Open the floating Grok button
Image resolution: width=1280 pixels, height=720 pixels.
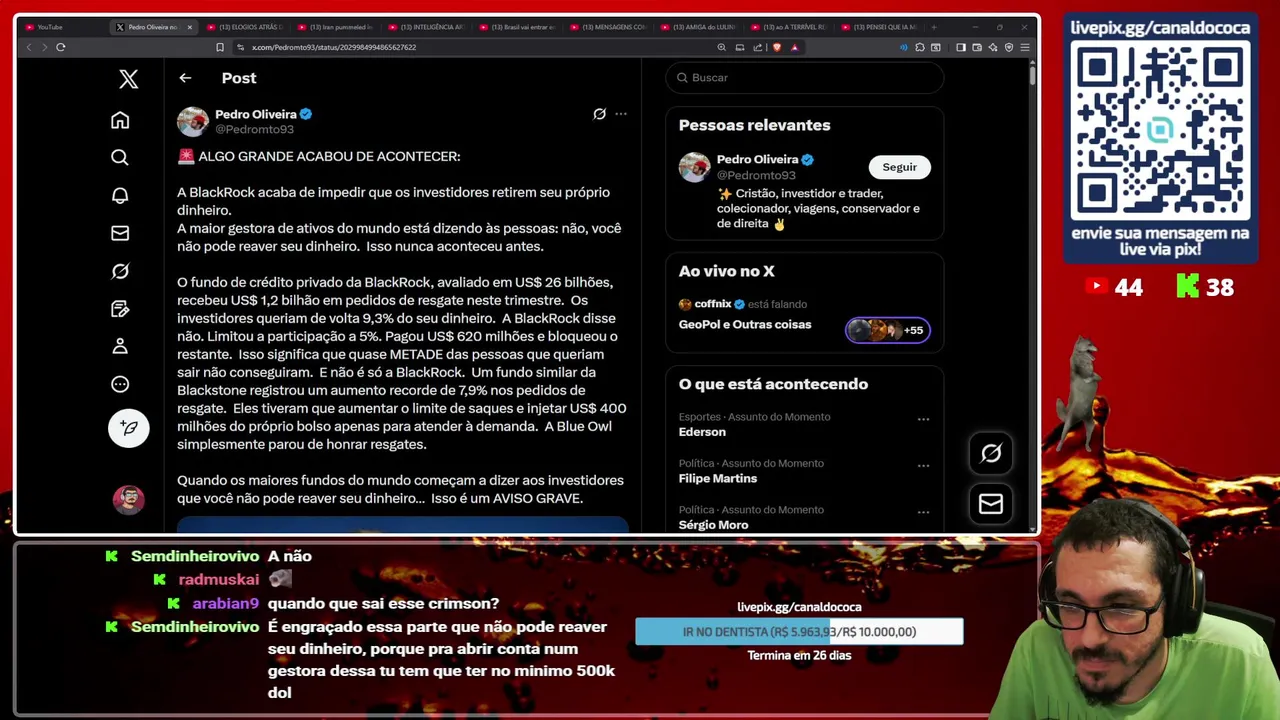(991, 454)
